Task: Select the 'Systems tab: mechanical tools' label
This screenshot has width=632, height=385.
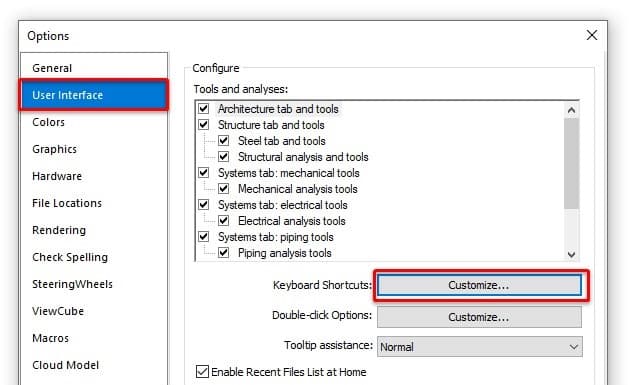Action: point(289,173)
